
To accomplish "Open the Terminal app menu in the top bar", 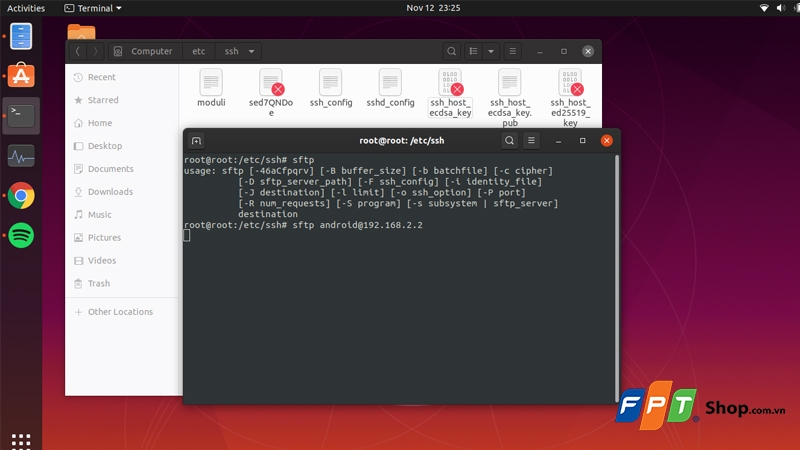I will (x=93, y=8).
